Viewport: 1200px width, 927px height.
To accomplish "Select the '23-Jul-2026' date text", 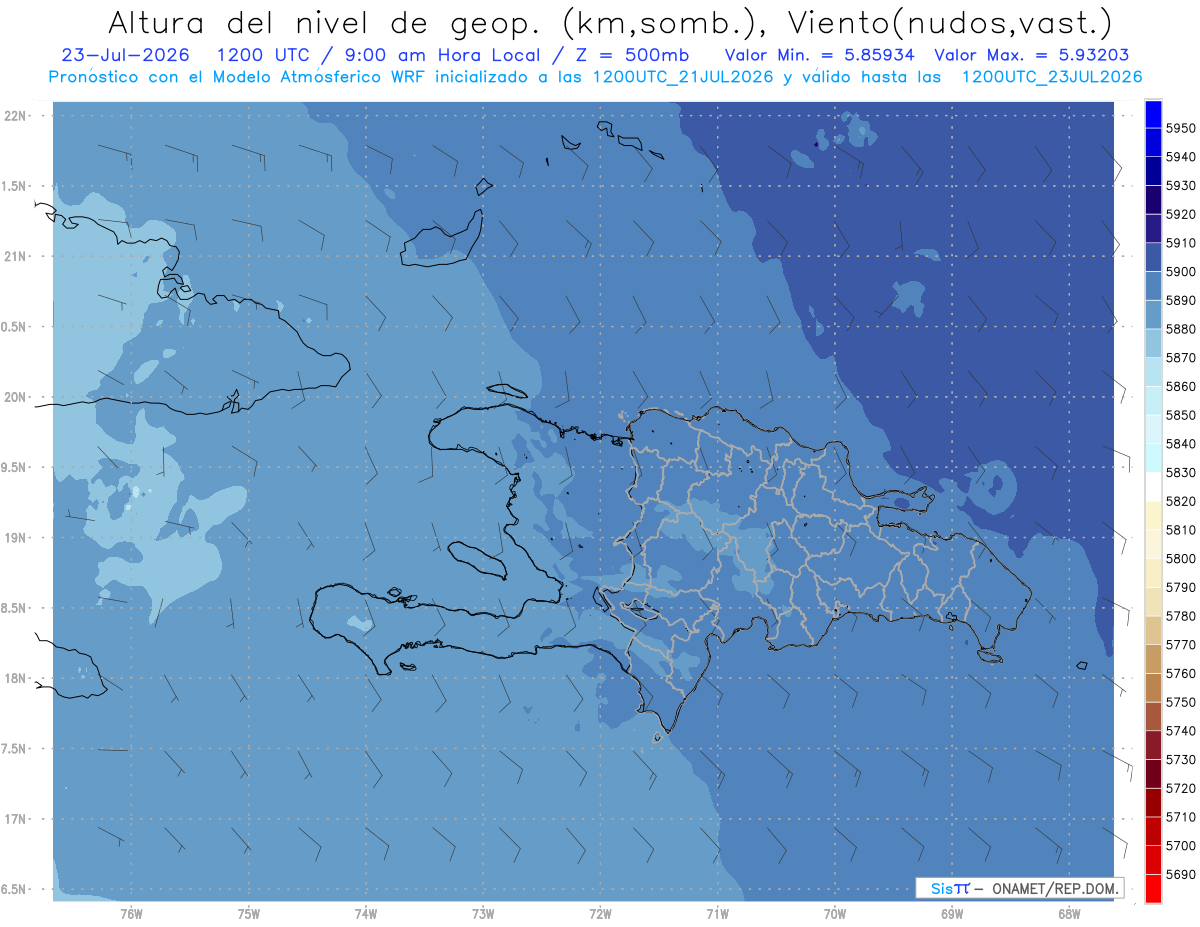I will (x=124, y=55).
